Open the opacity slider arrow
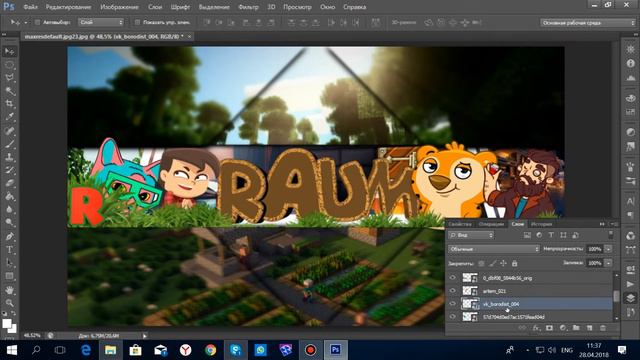Image resolution: width=640 pixels, height=360 pixels. [x=608, y=249]
